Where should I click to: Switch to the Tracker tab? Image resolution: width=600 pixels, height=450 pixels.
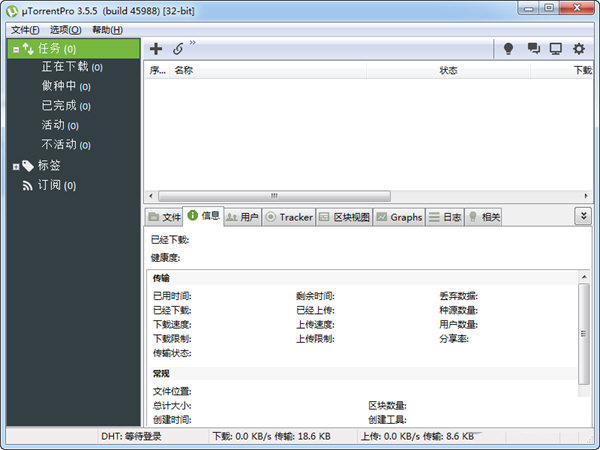[x=289, y=217]
